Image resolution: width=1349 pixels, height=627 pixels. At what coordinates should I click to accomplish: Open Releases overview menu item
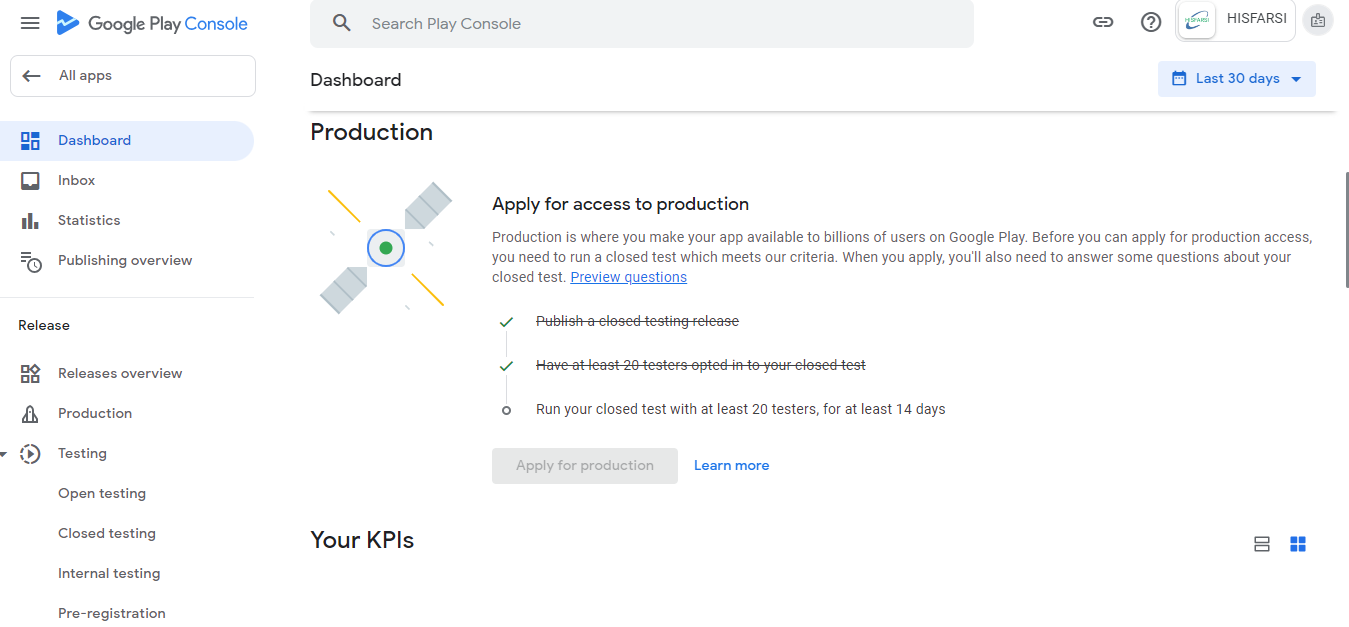(x=127, y=374)
